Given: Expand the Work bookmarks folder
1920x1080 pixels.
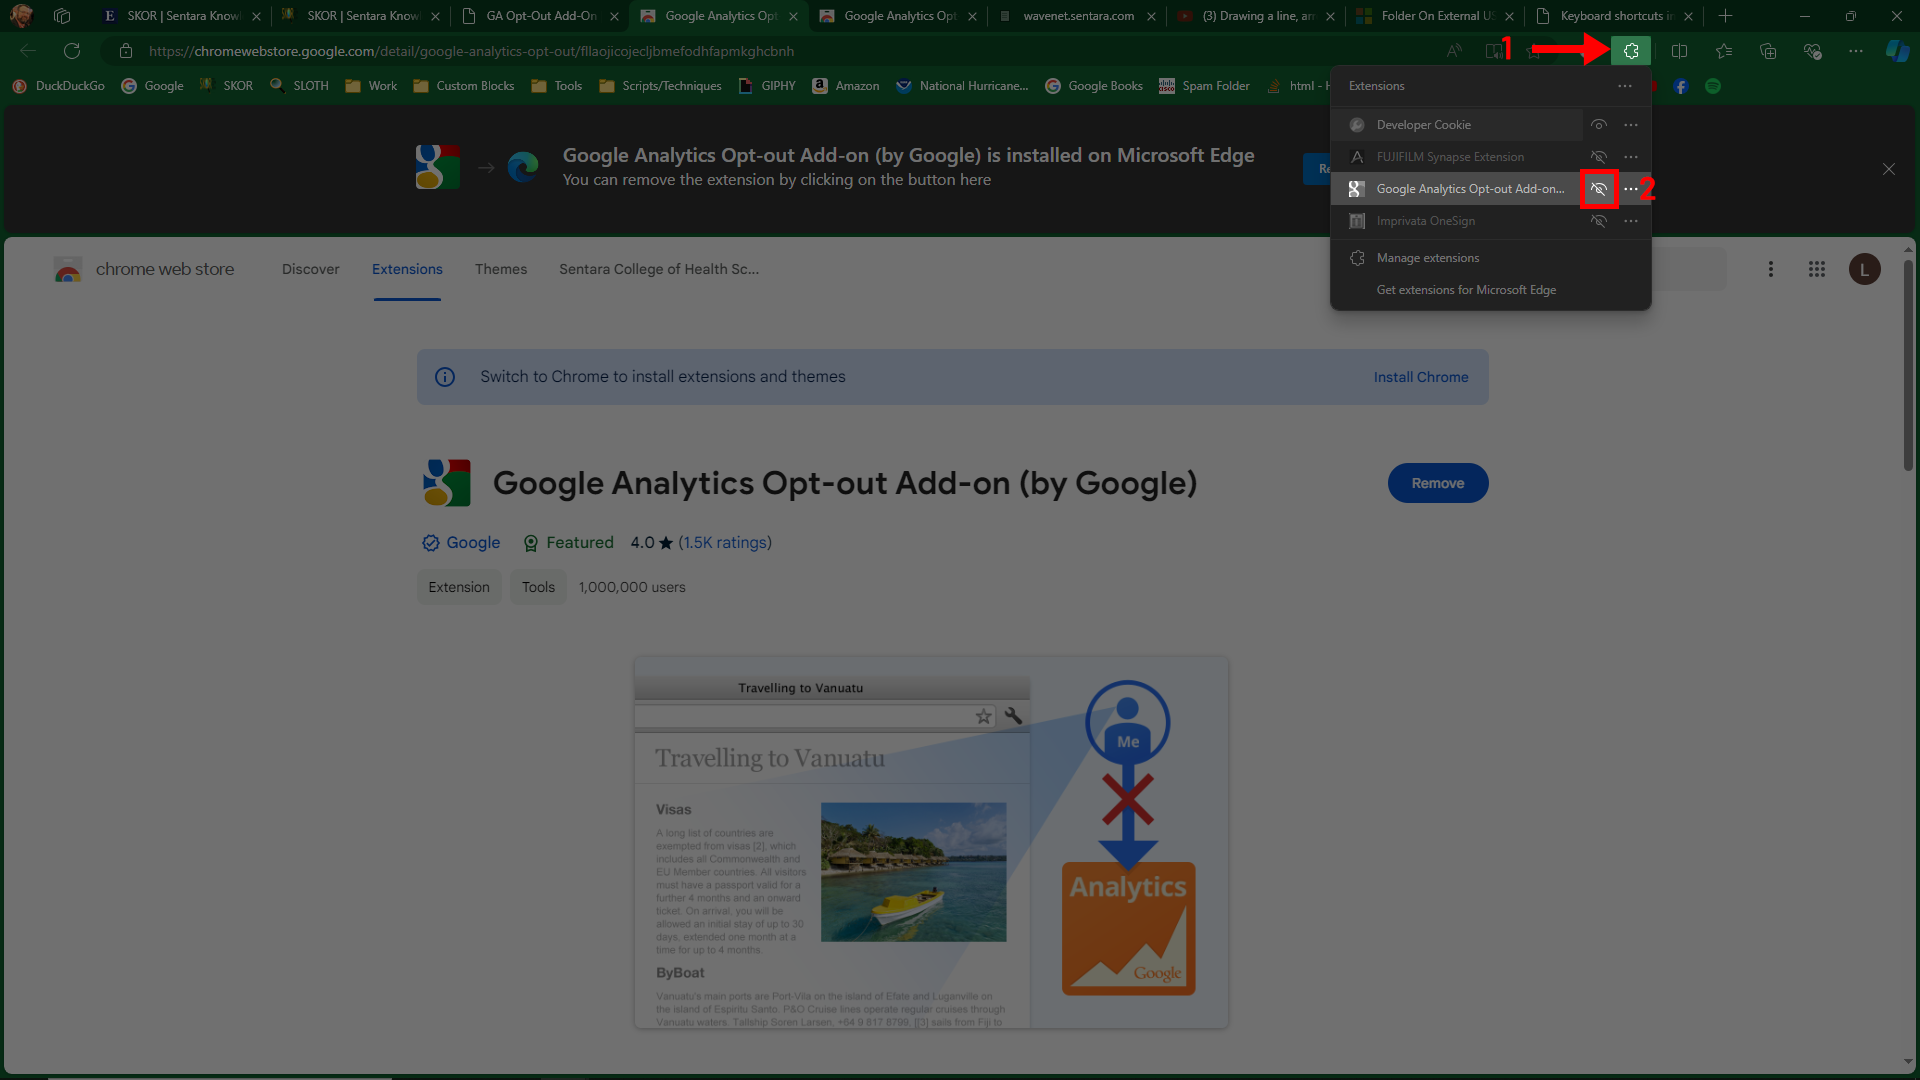Looking at the screenshot, I should coord(371,86).
